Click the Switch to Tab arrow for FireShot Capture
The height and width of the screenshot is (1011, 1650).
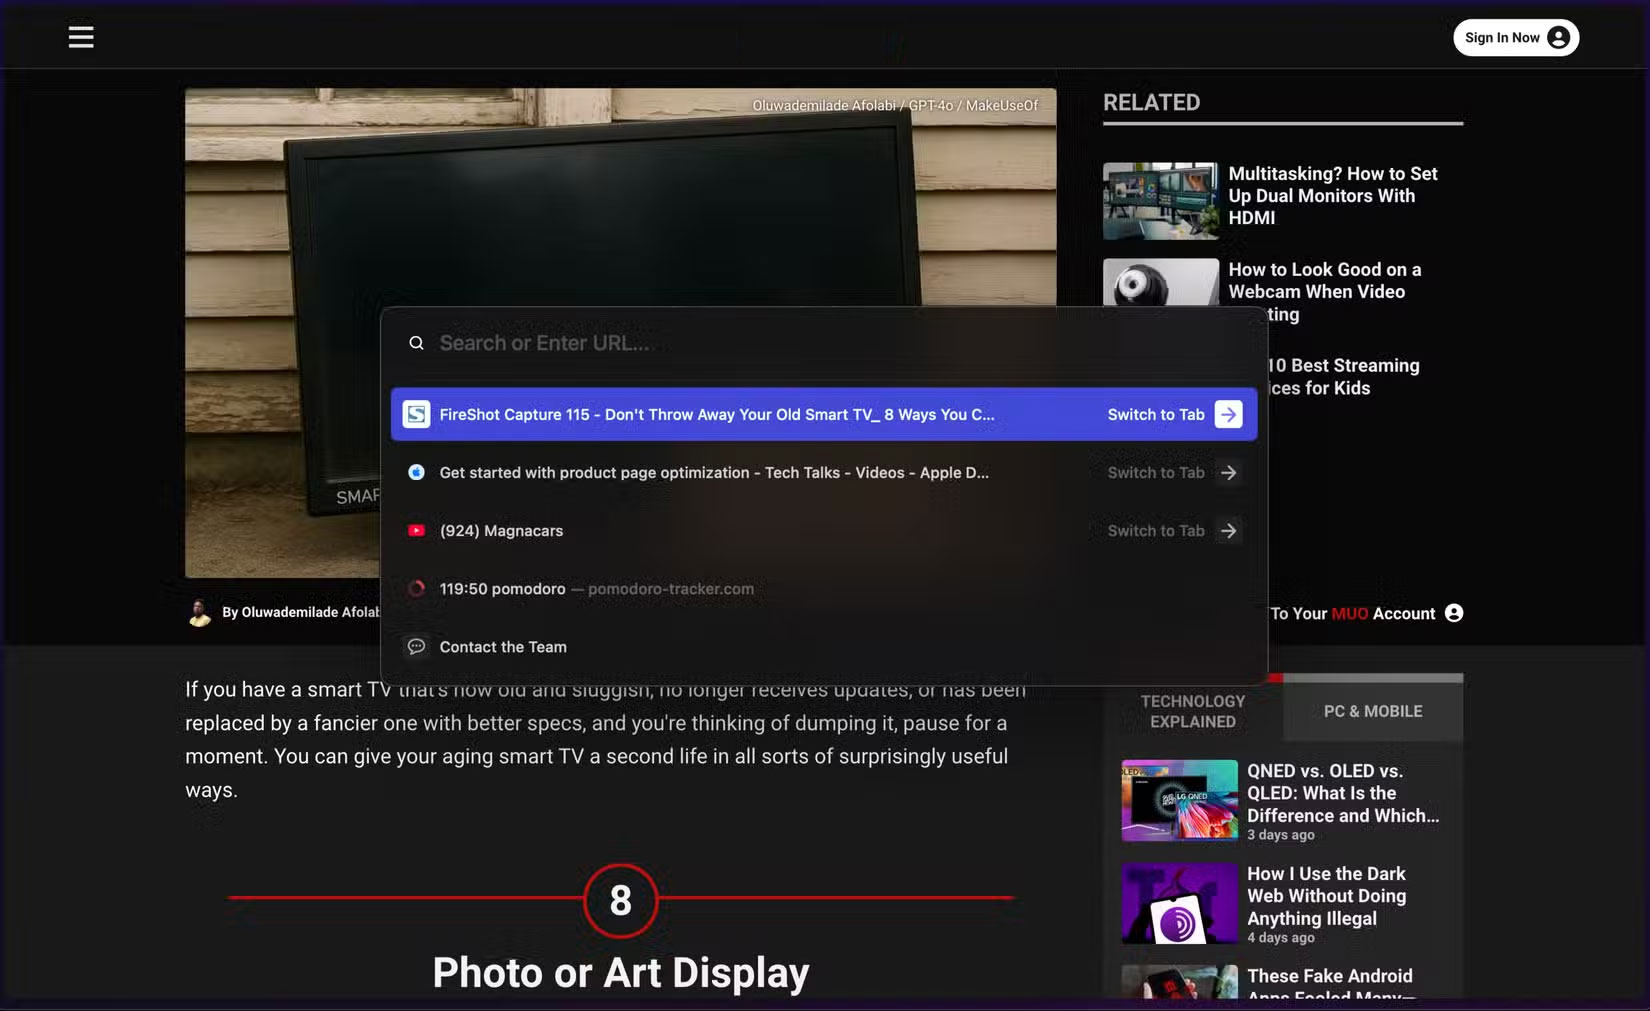click(1228, 413)
